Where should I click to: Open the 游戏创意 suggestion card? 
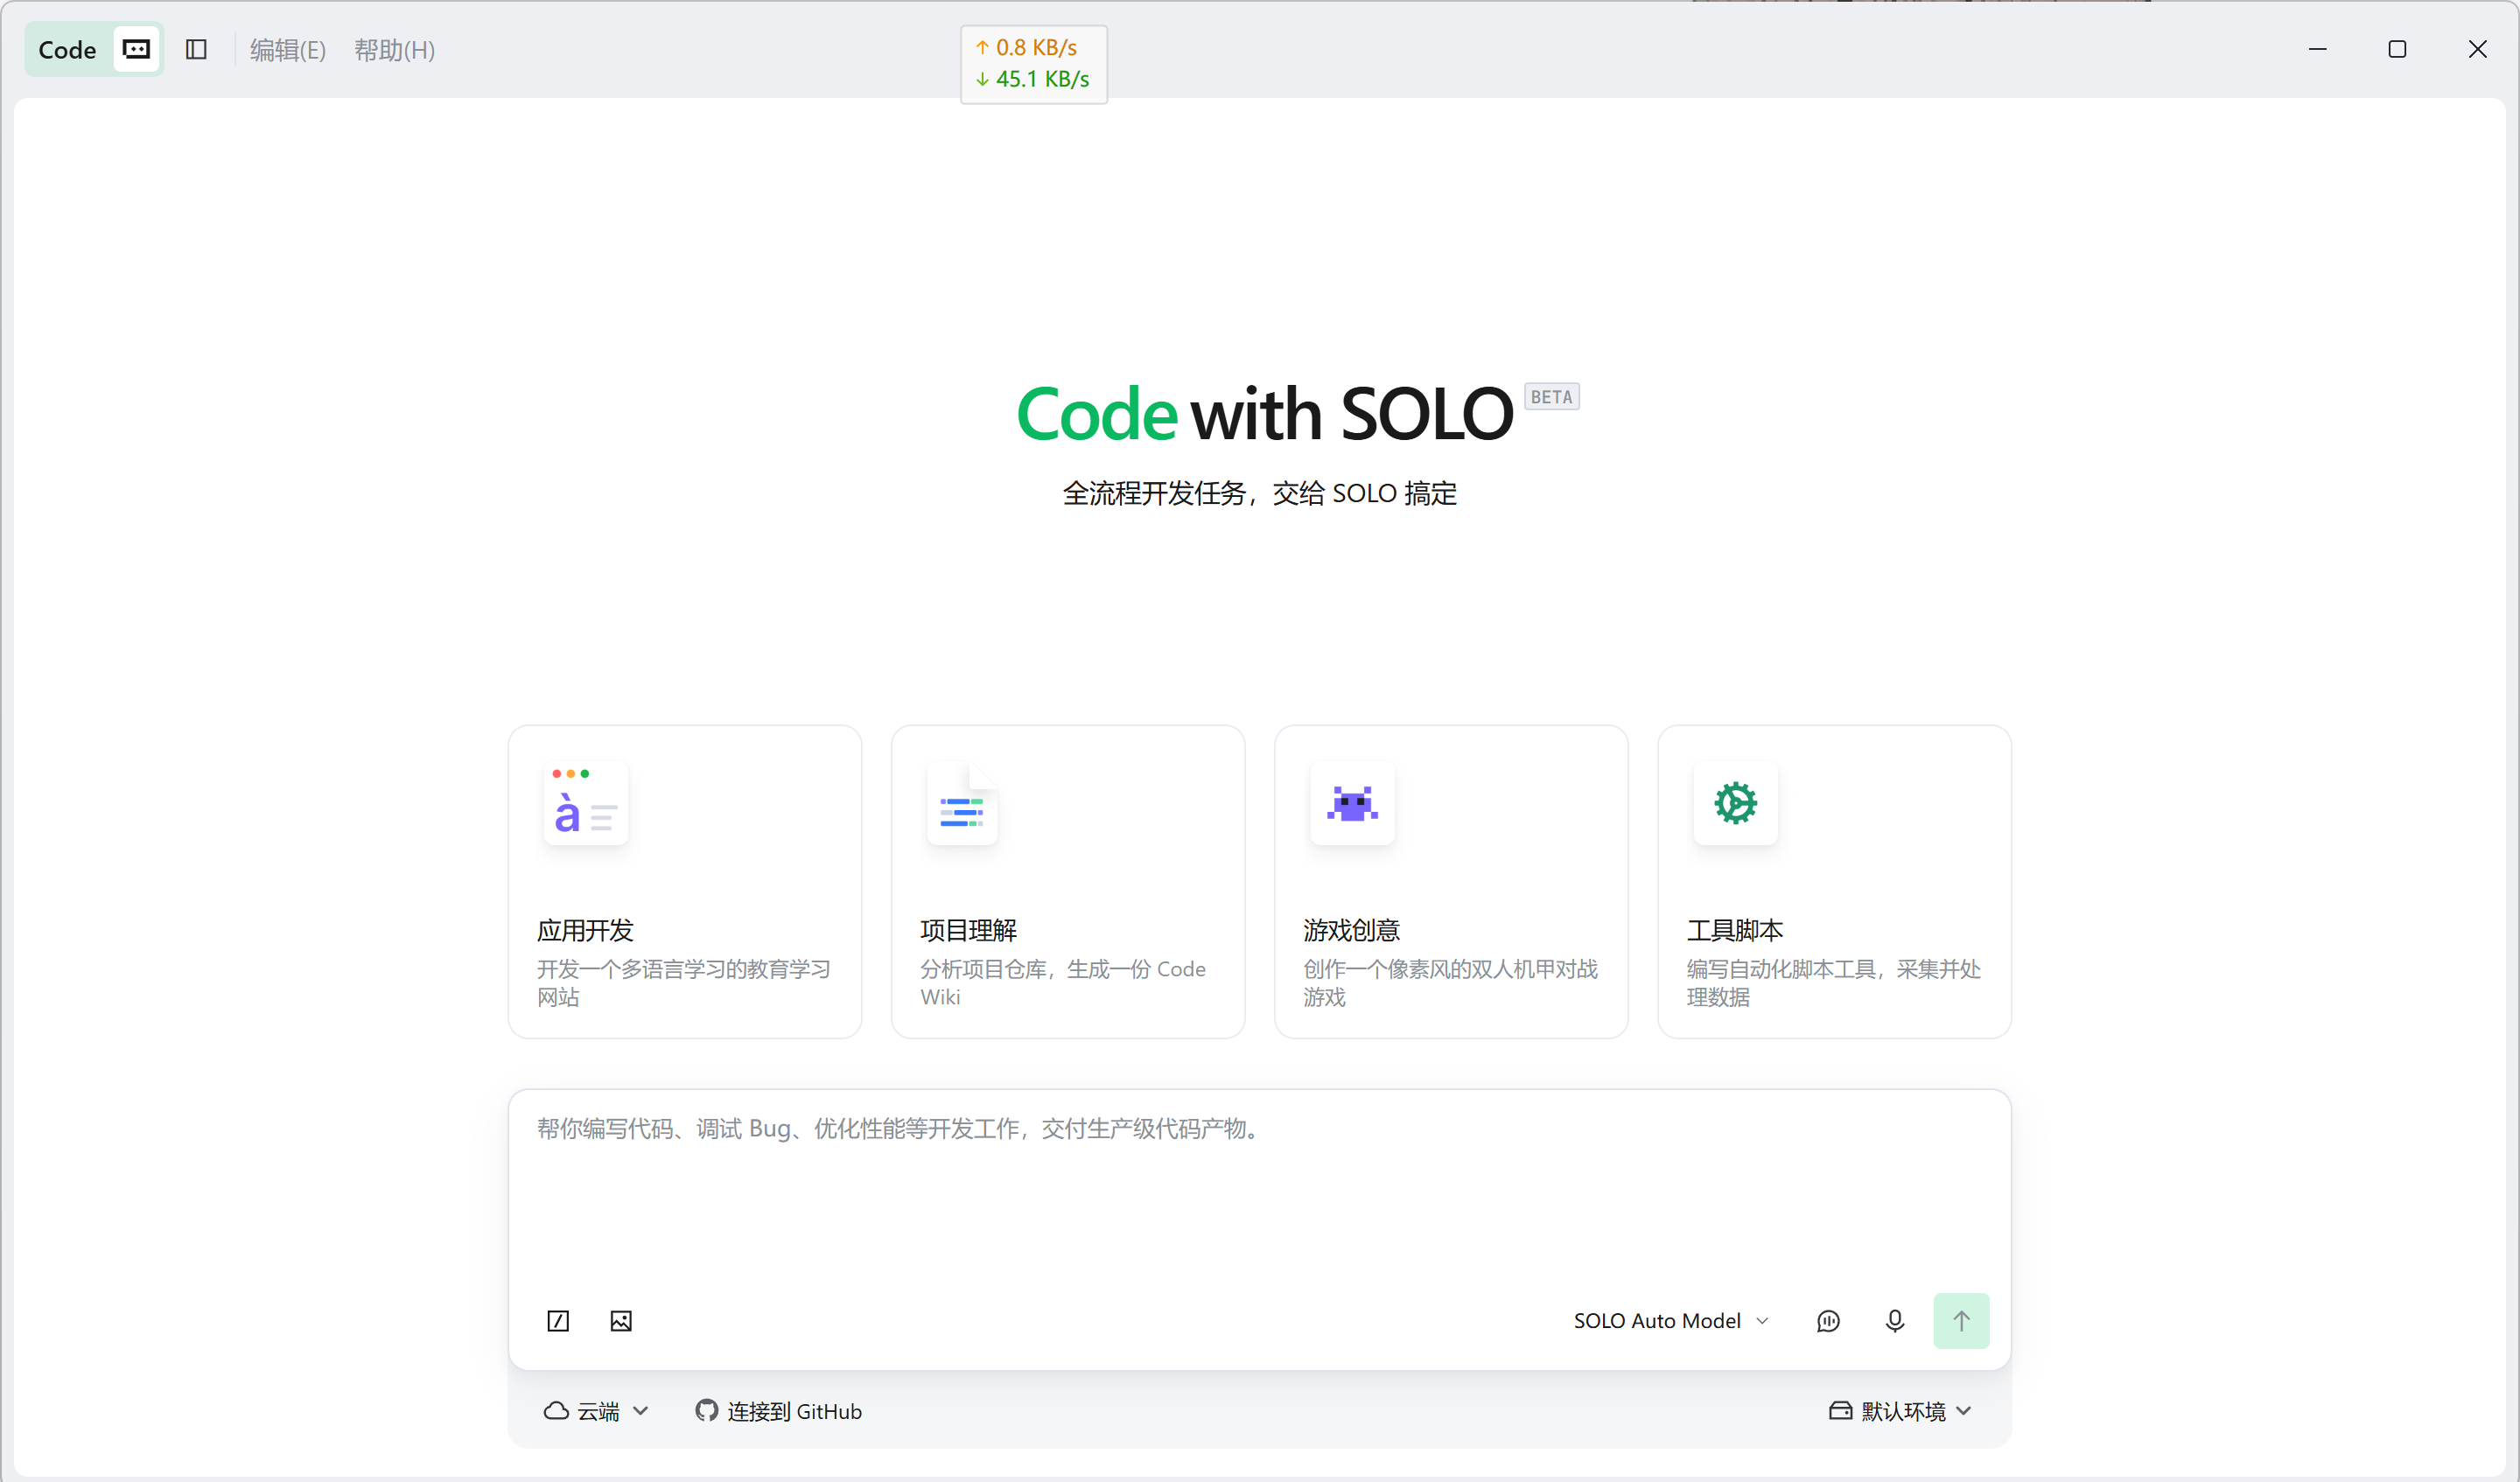point(1451,882)
